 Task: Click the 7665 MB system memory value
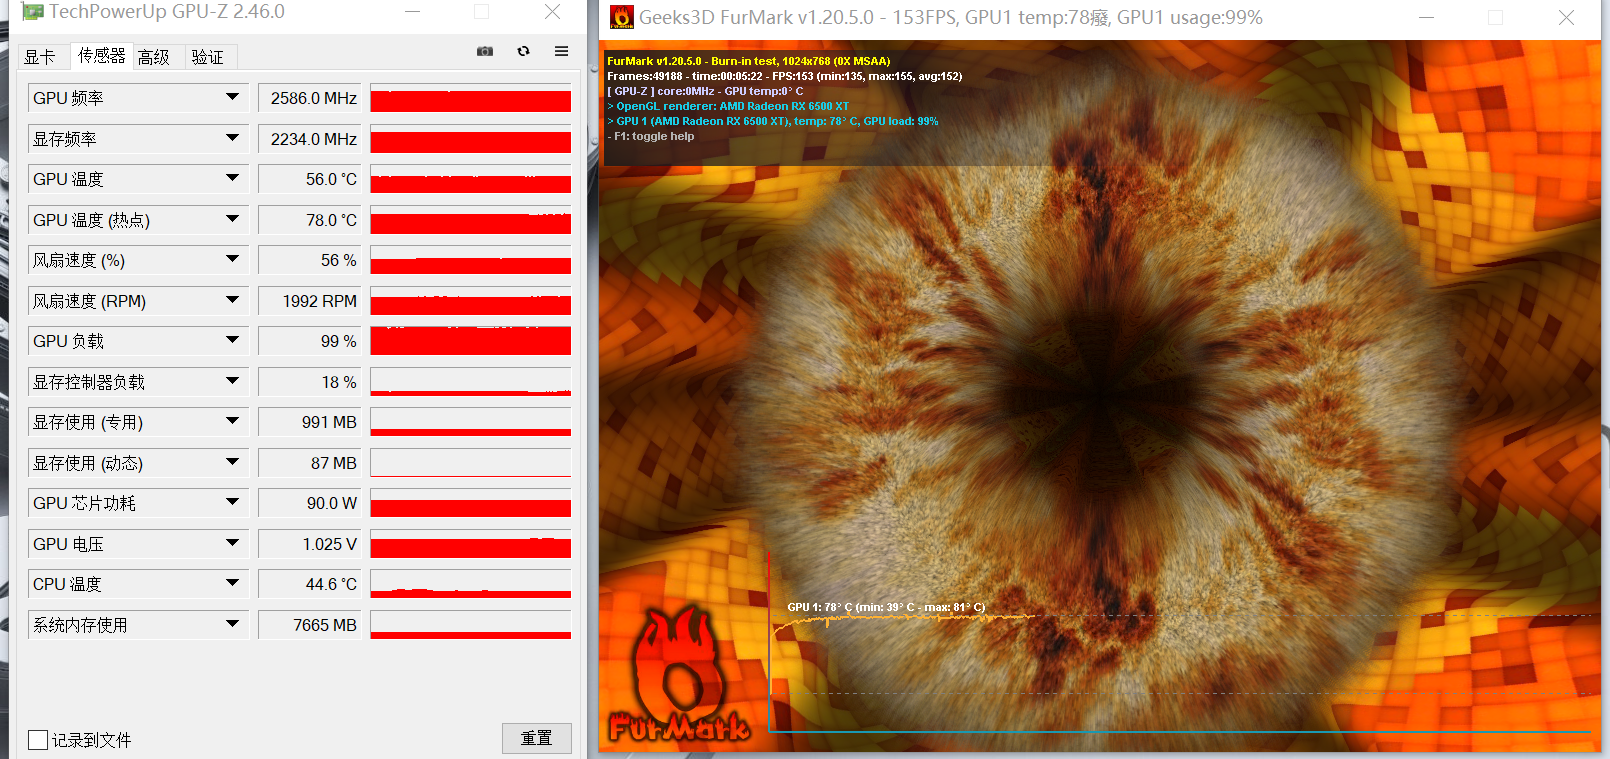(310, 625)
